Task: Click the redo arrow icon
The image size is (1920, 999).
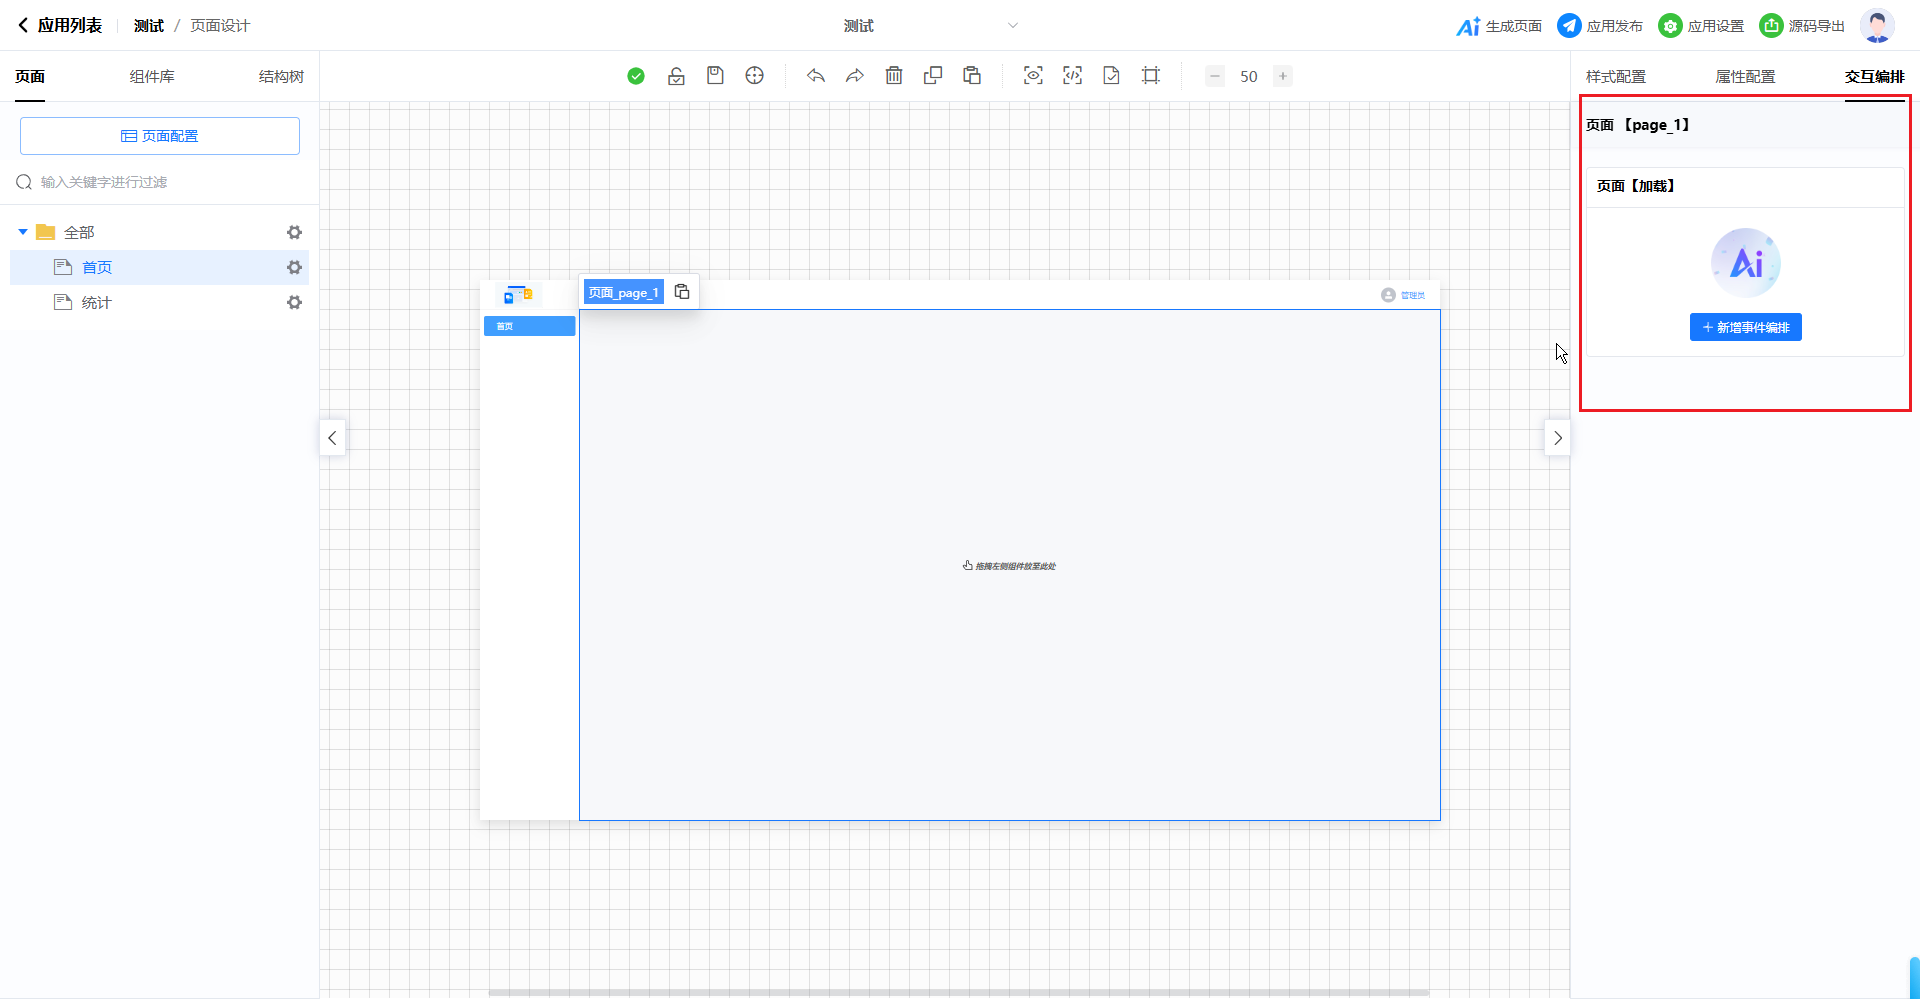Action: [855, 76]
